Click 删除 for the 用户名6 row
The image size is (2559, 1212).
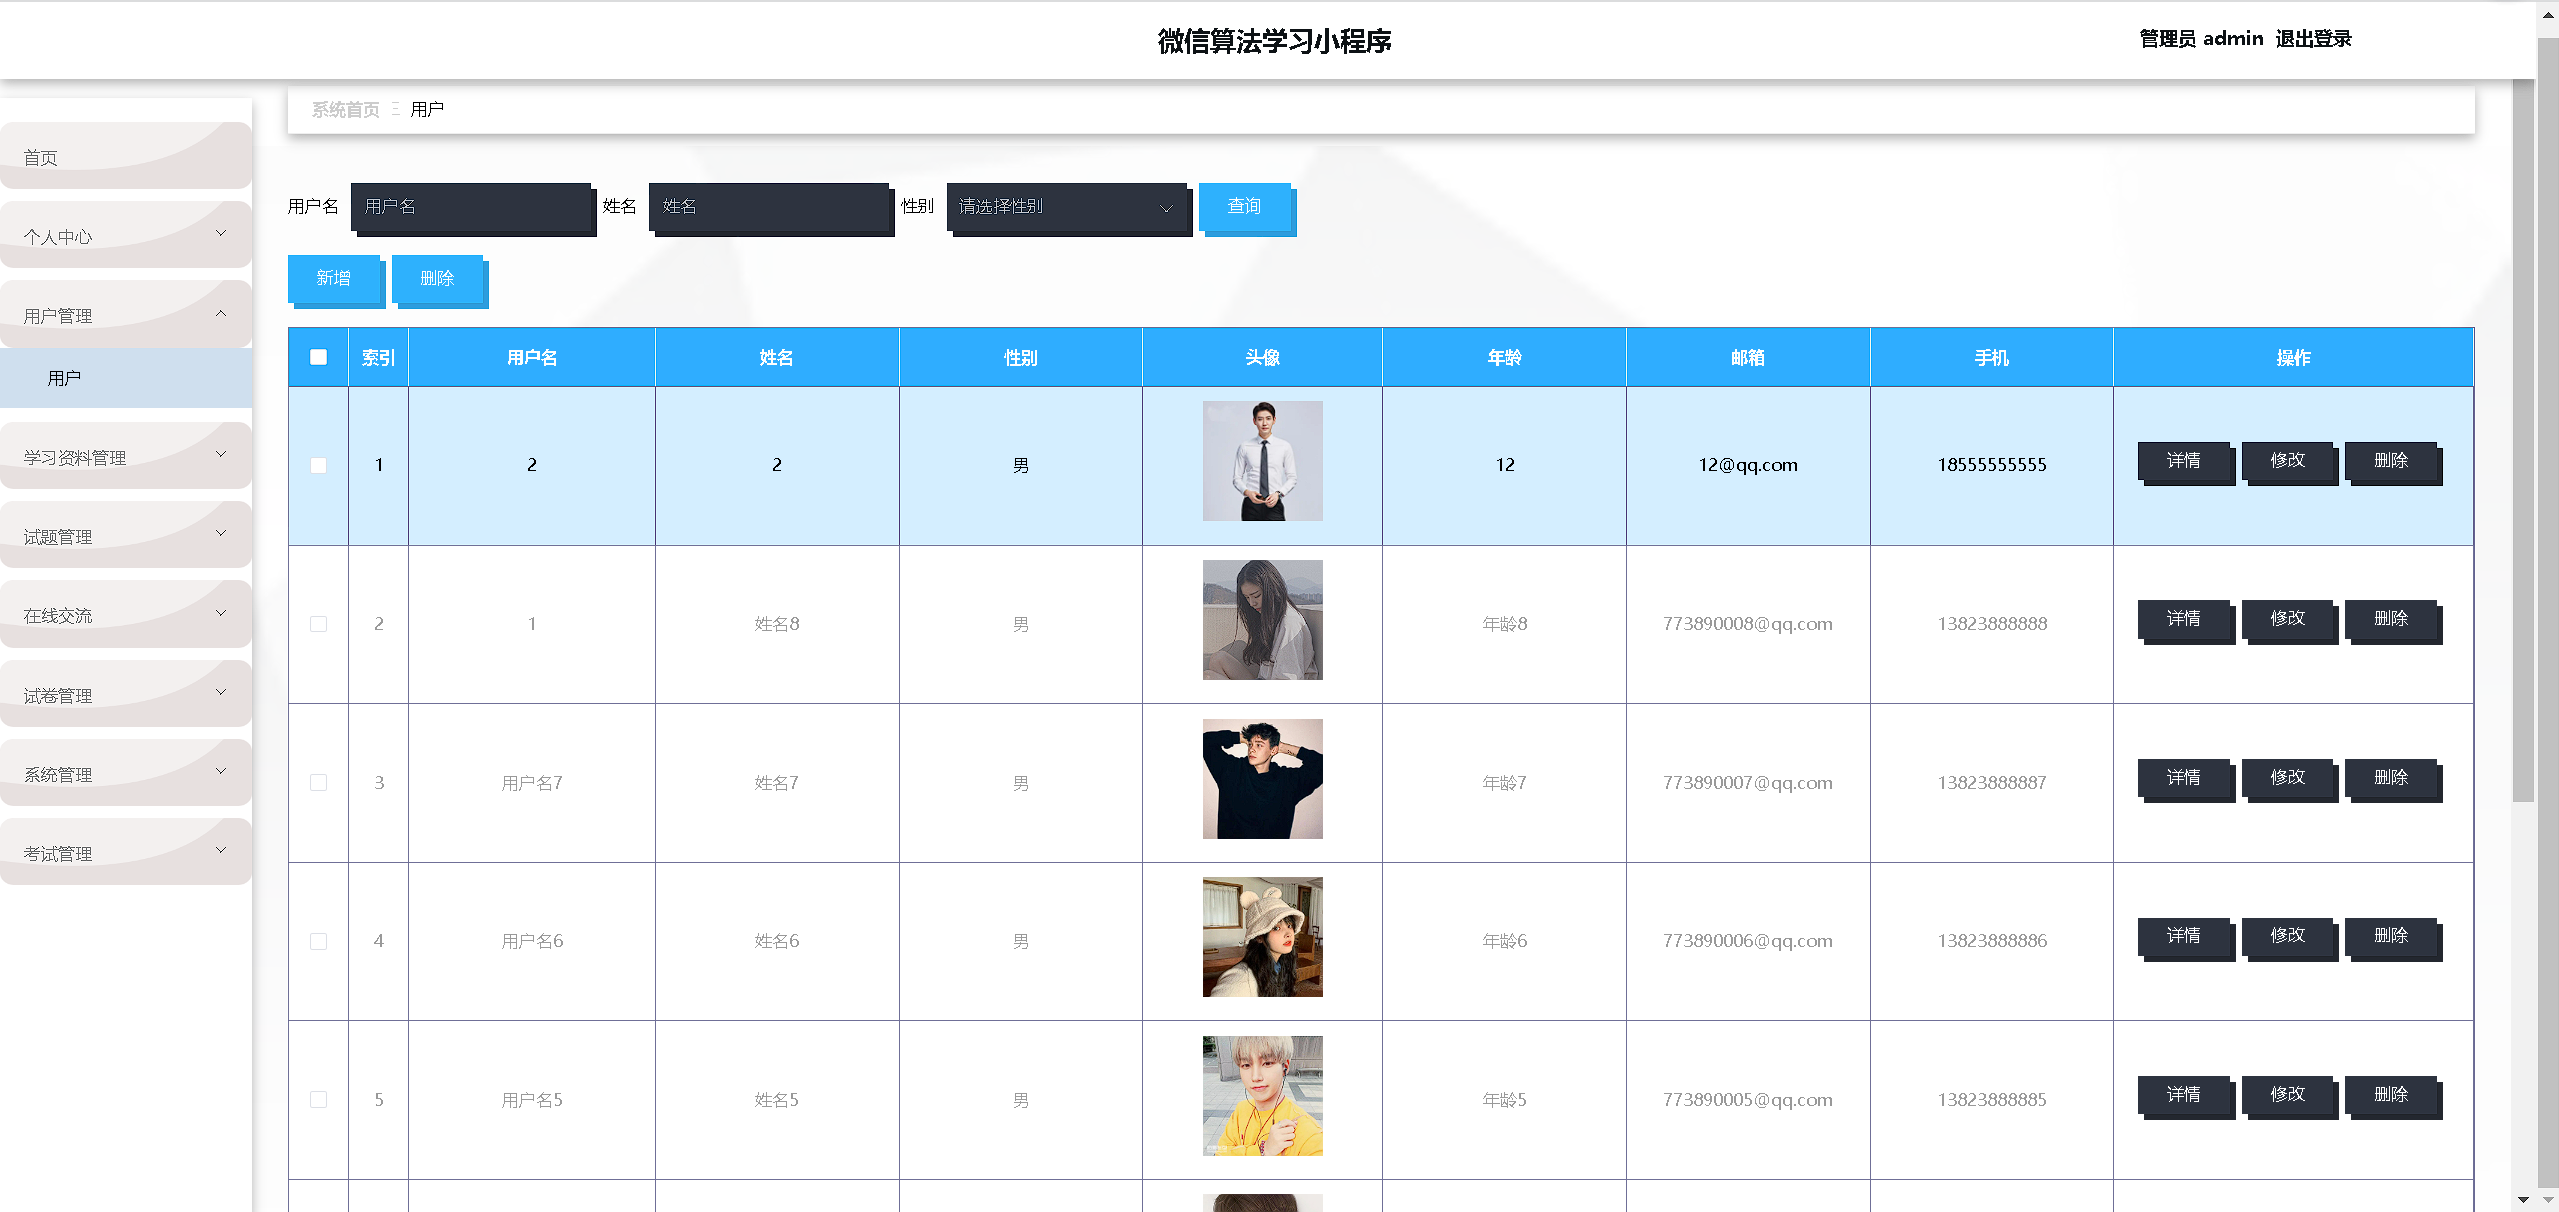click(2391, 936)
